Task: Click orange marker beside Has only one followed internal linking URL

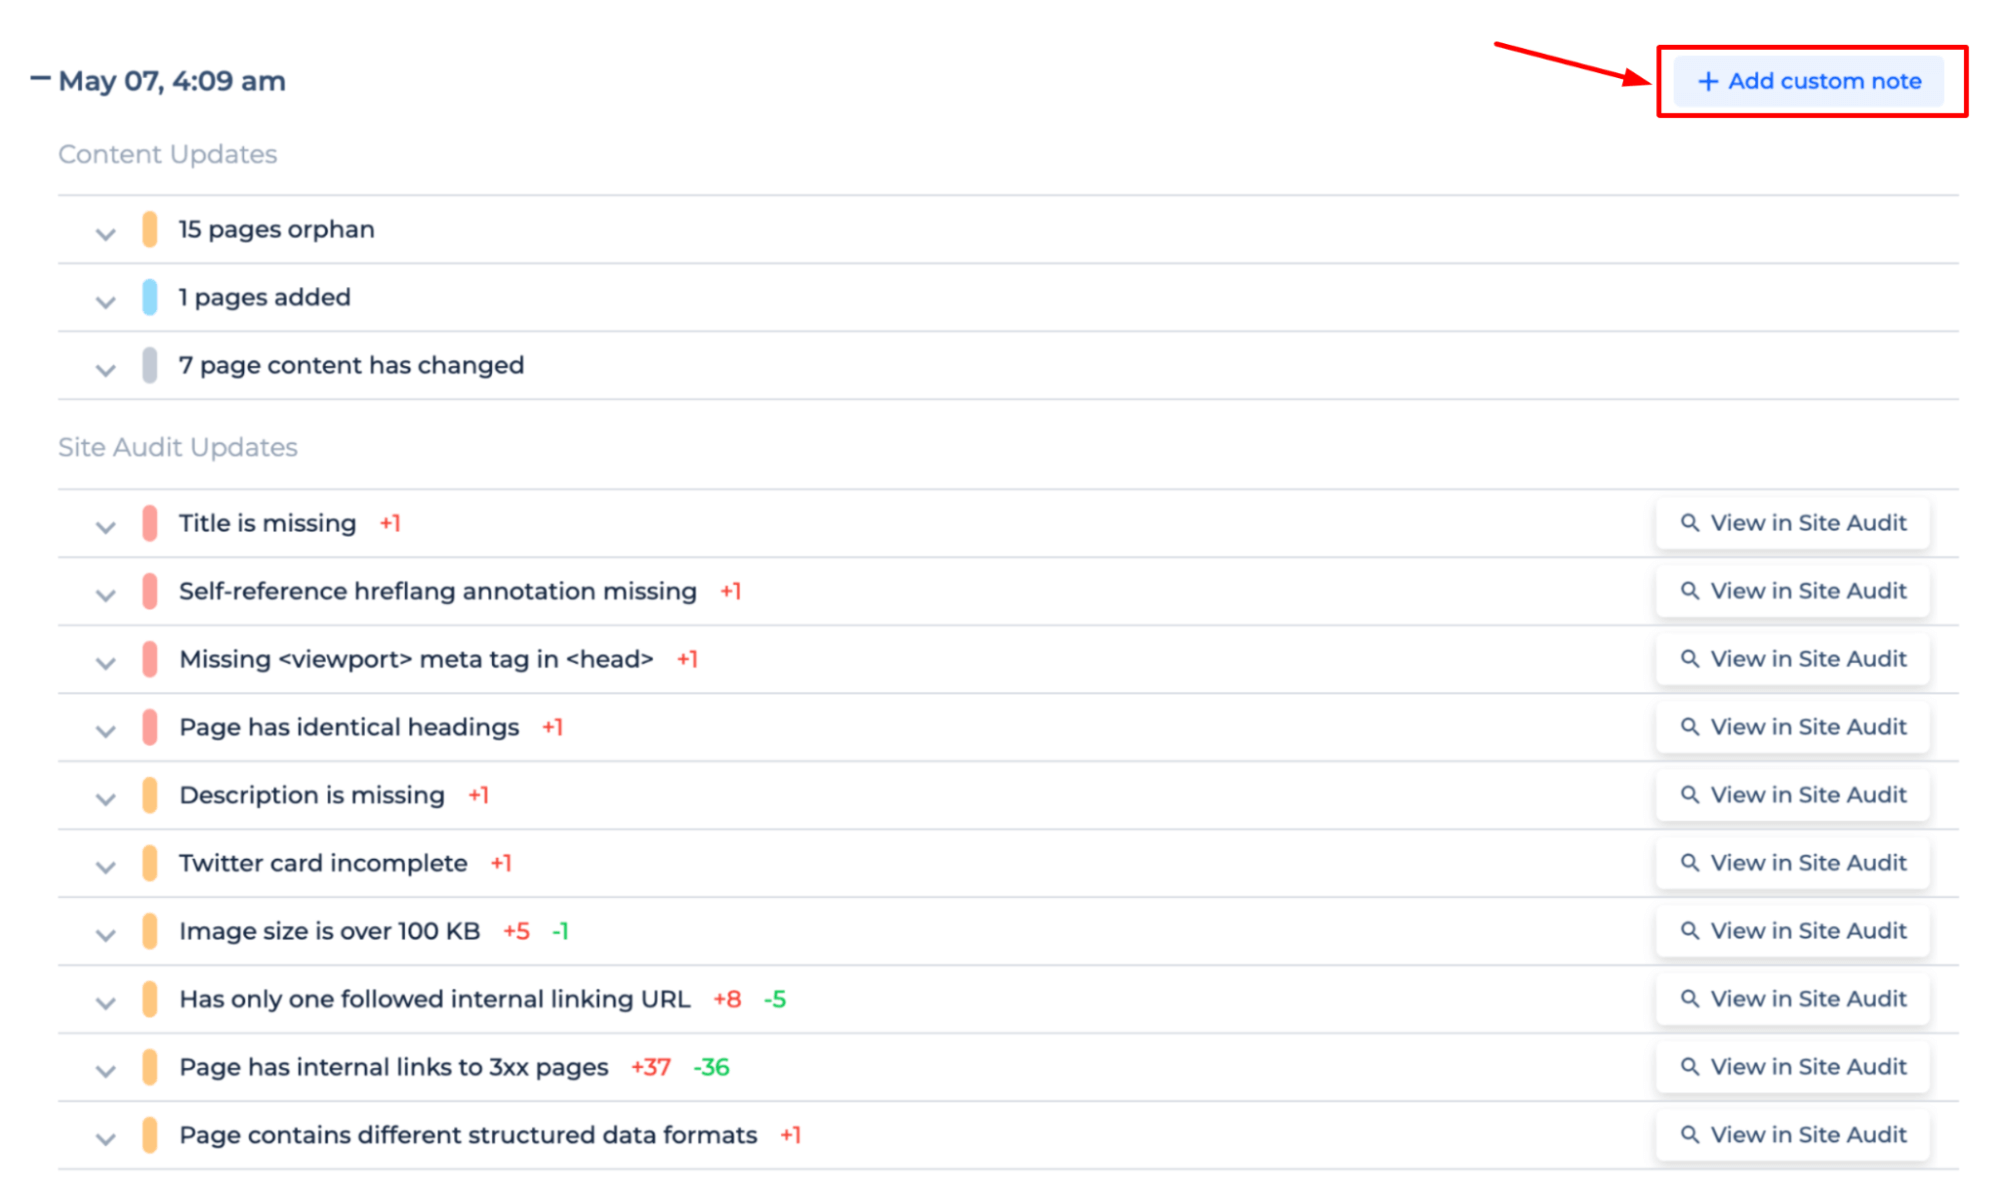Action: (150, 999)
